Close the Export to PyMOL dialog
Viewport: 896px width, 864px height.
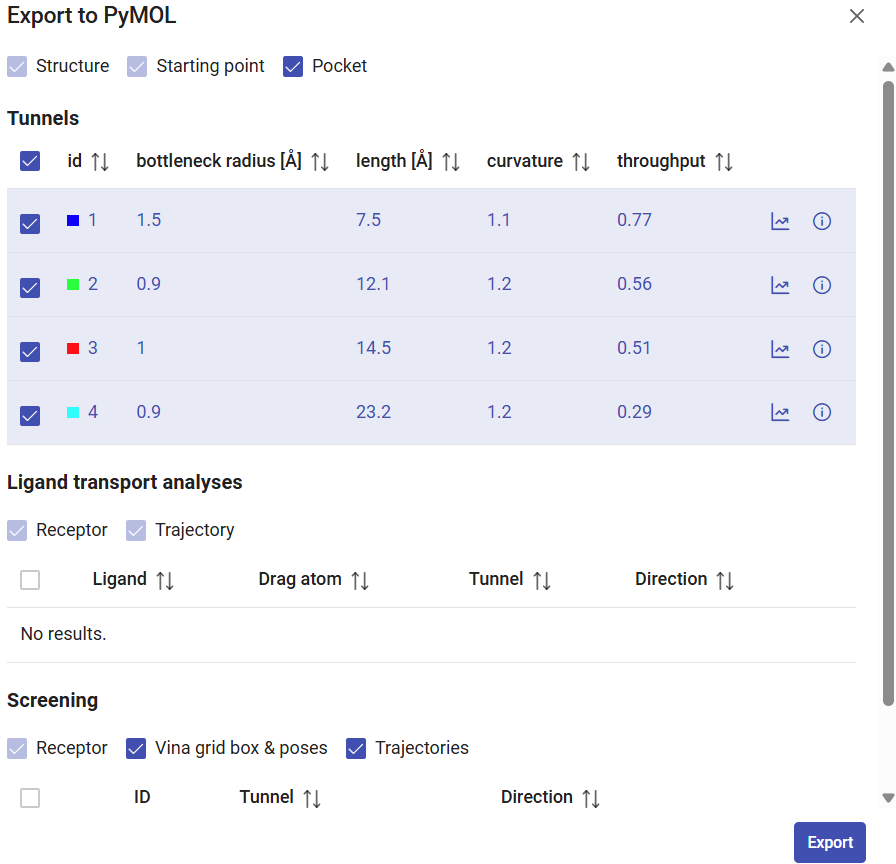point(856,16)
